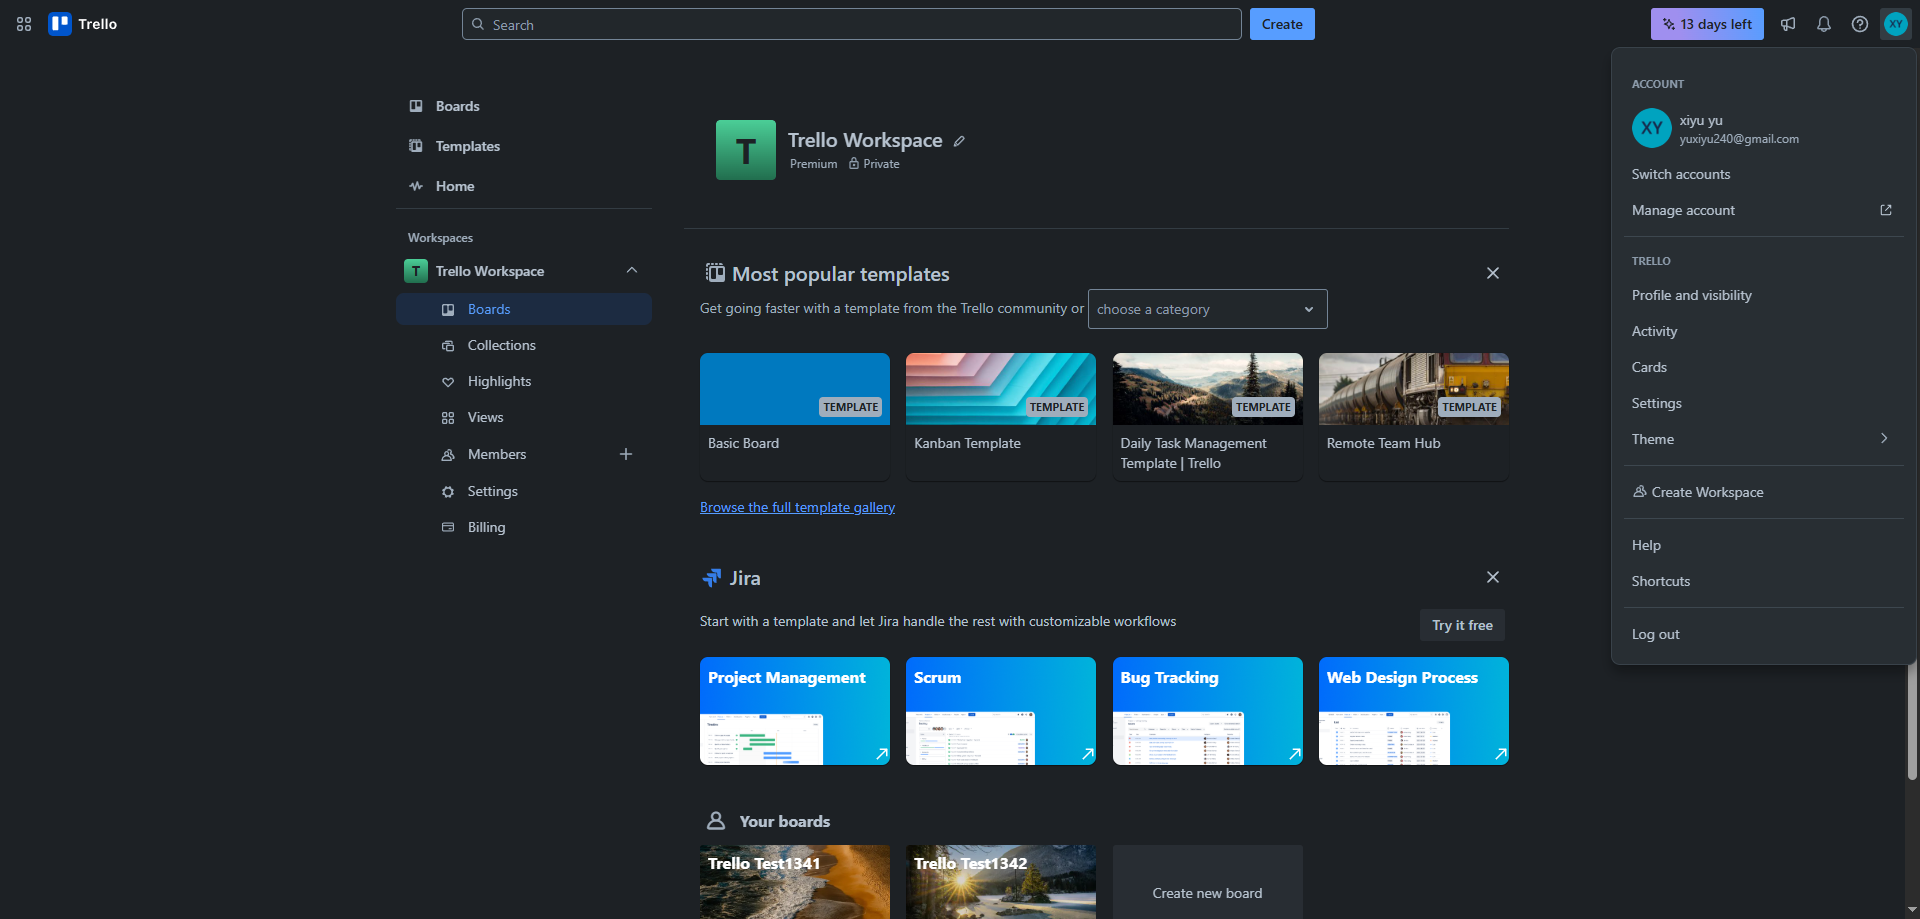Open Cards from account menu
The height and width of the screenshot is (919, 1920).
(1764, 367)
